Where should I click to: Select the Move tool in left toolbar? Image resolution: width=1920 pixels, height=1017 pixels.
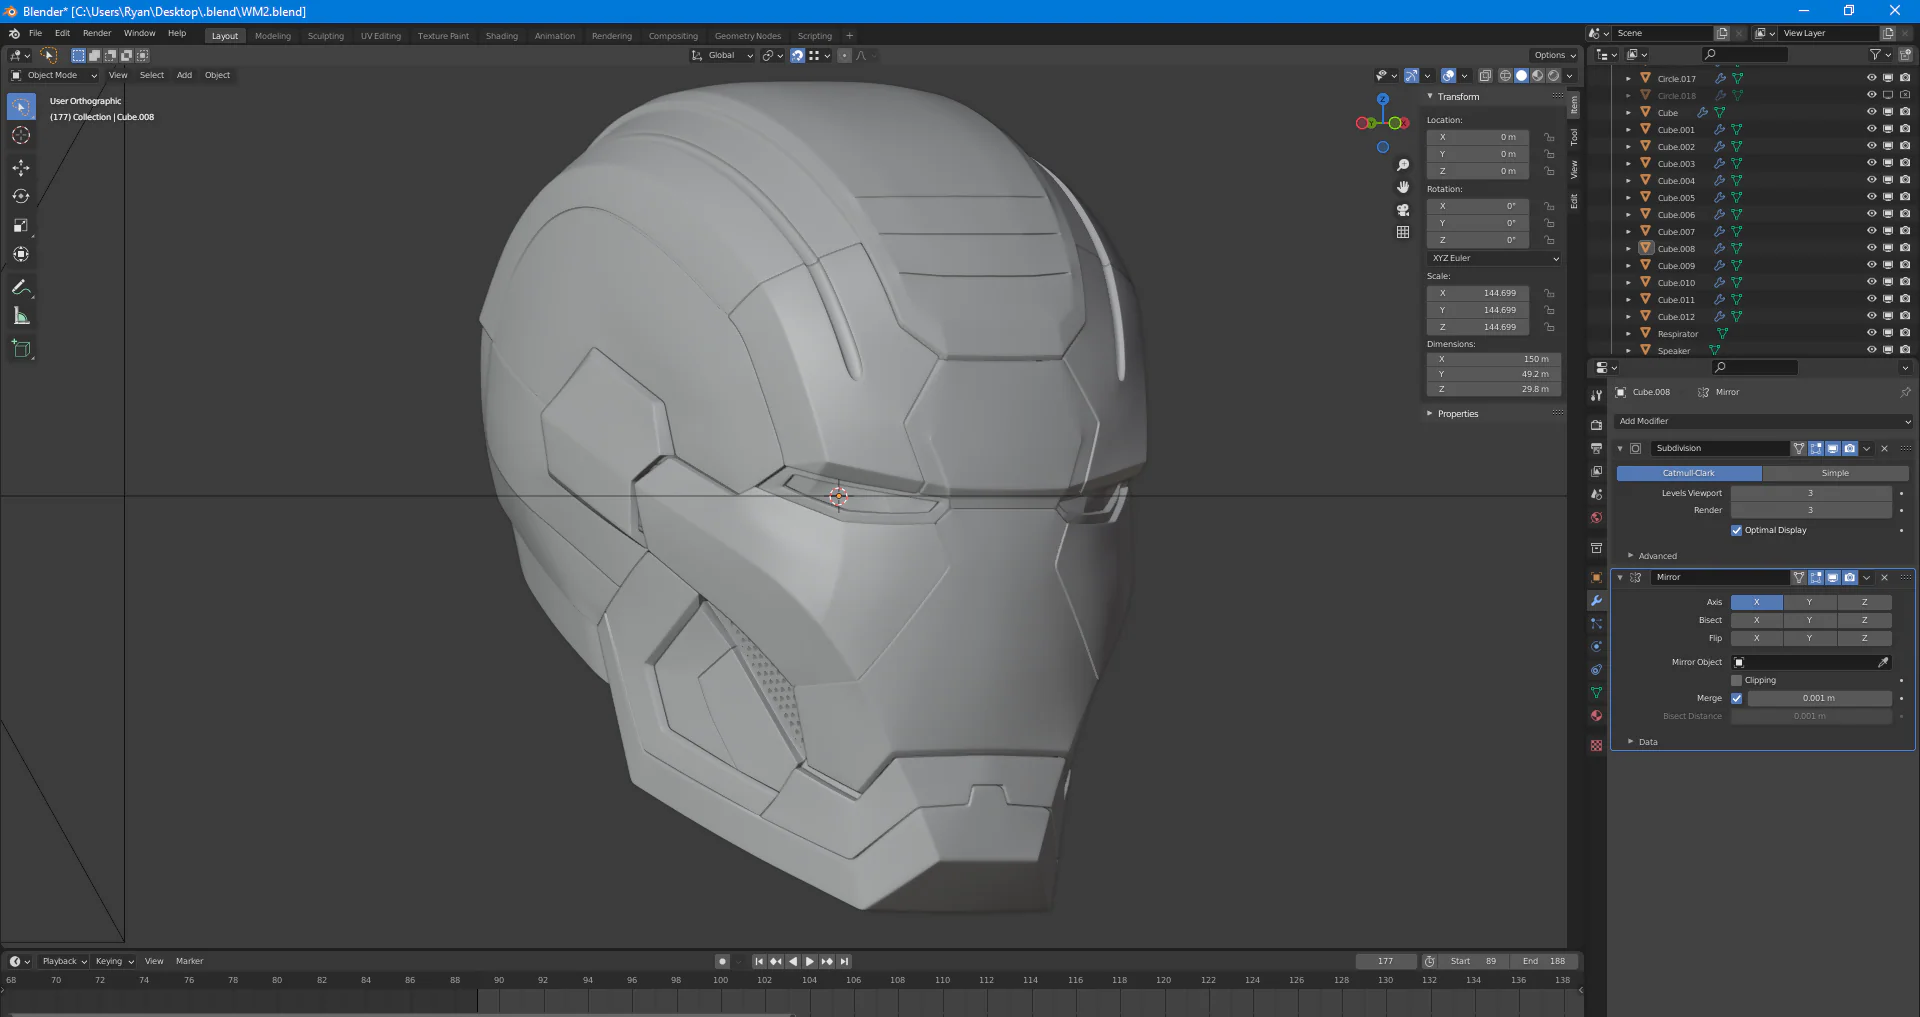pyautogui.click(x=21, y=167)
